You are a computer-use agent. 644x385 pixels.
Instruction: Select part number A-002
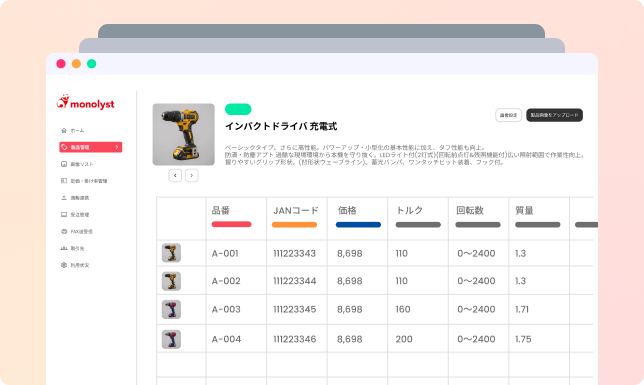226,281
